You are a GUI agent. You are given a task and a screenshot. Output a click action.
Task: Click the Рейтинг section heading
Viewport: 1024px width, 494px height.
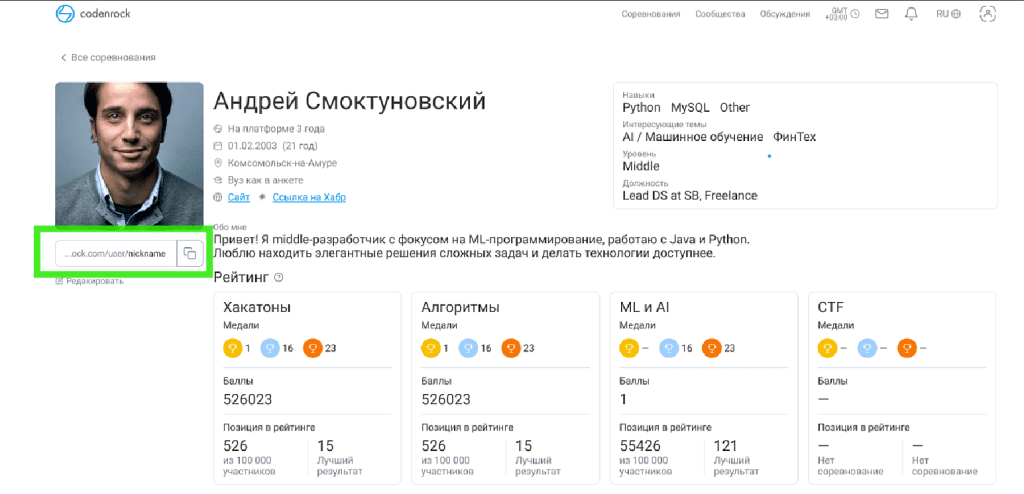[241, 278]
